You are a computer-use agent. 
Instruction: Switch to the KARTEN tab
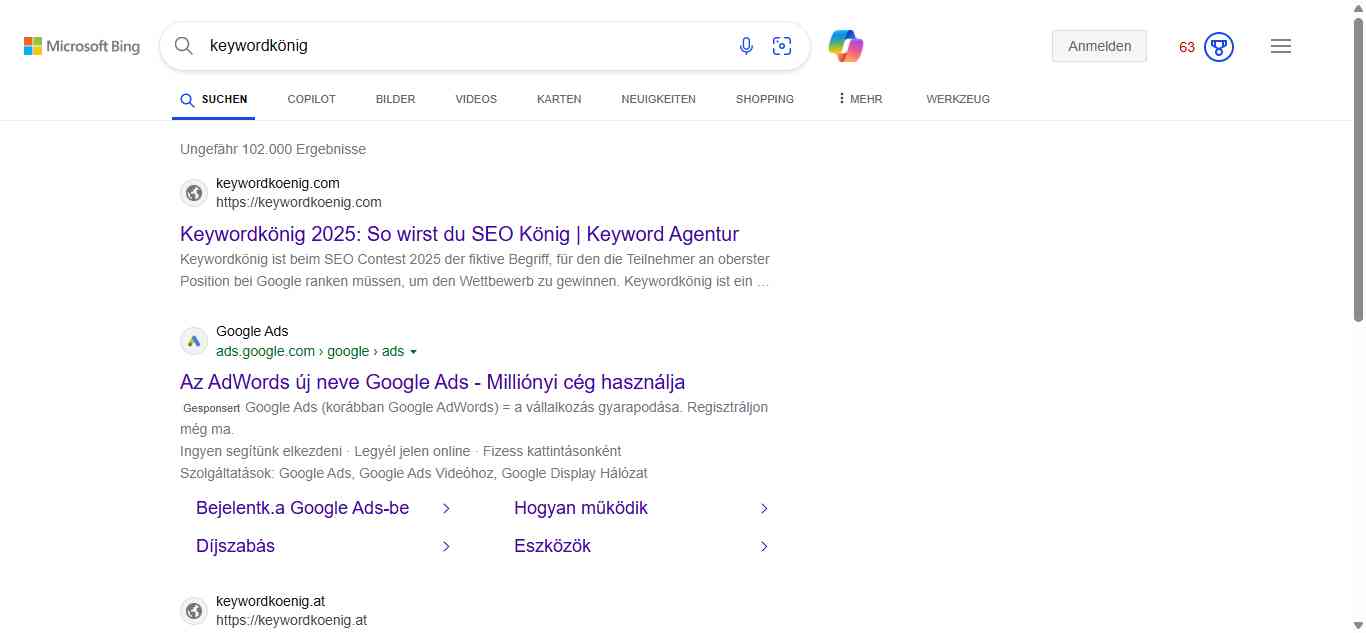(559, 99)
